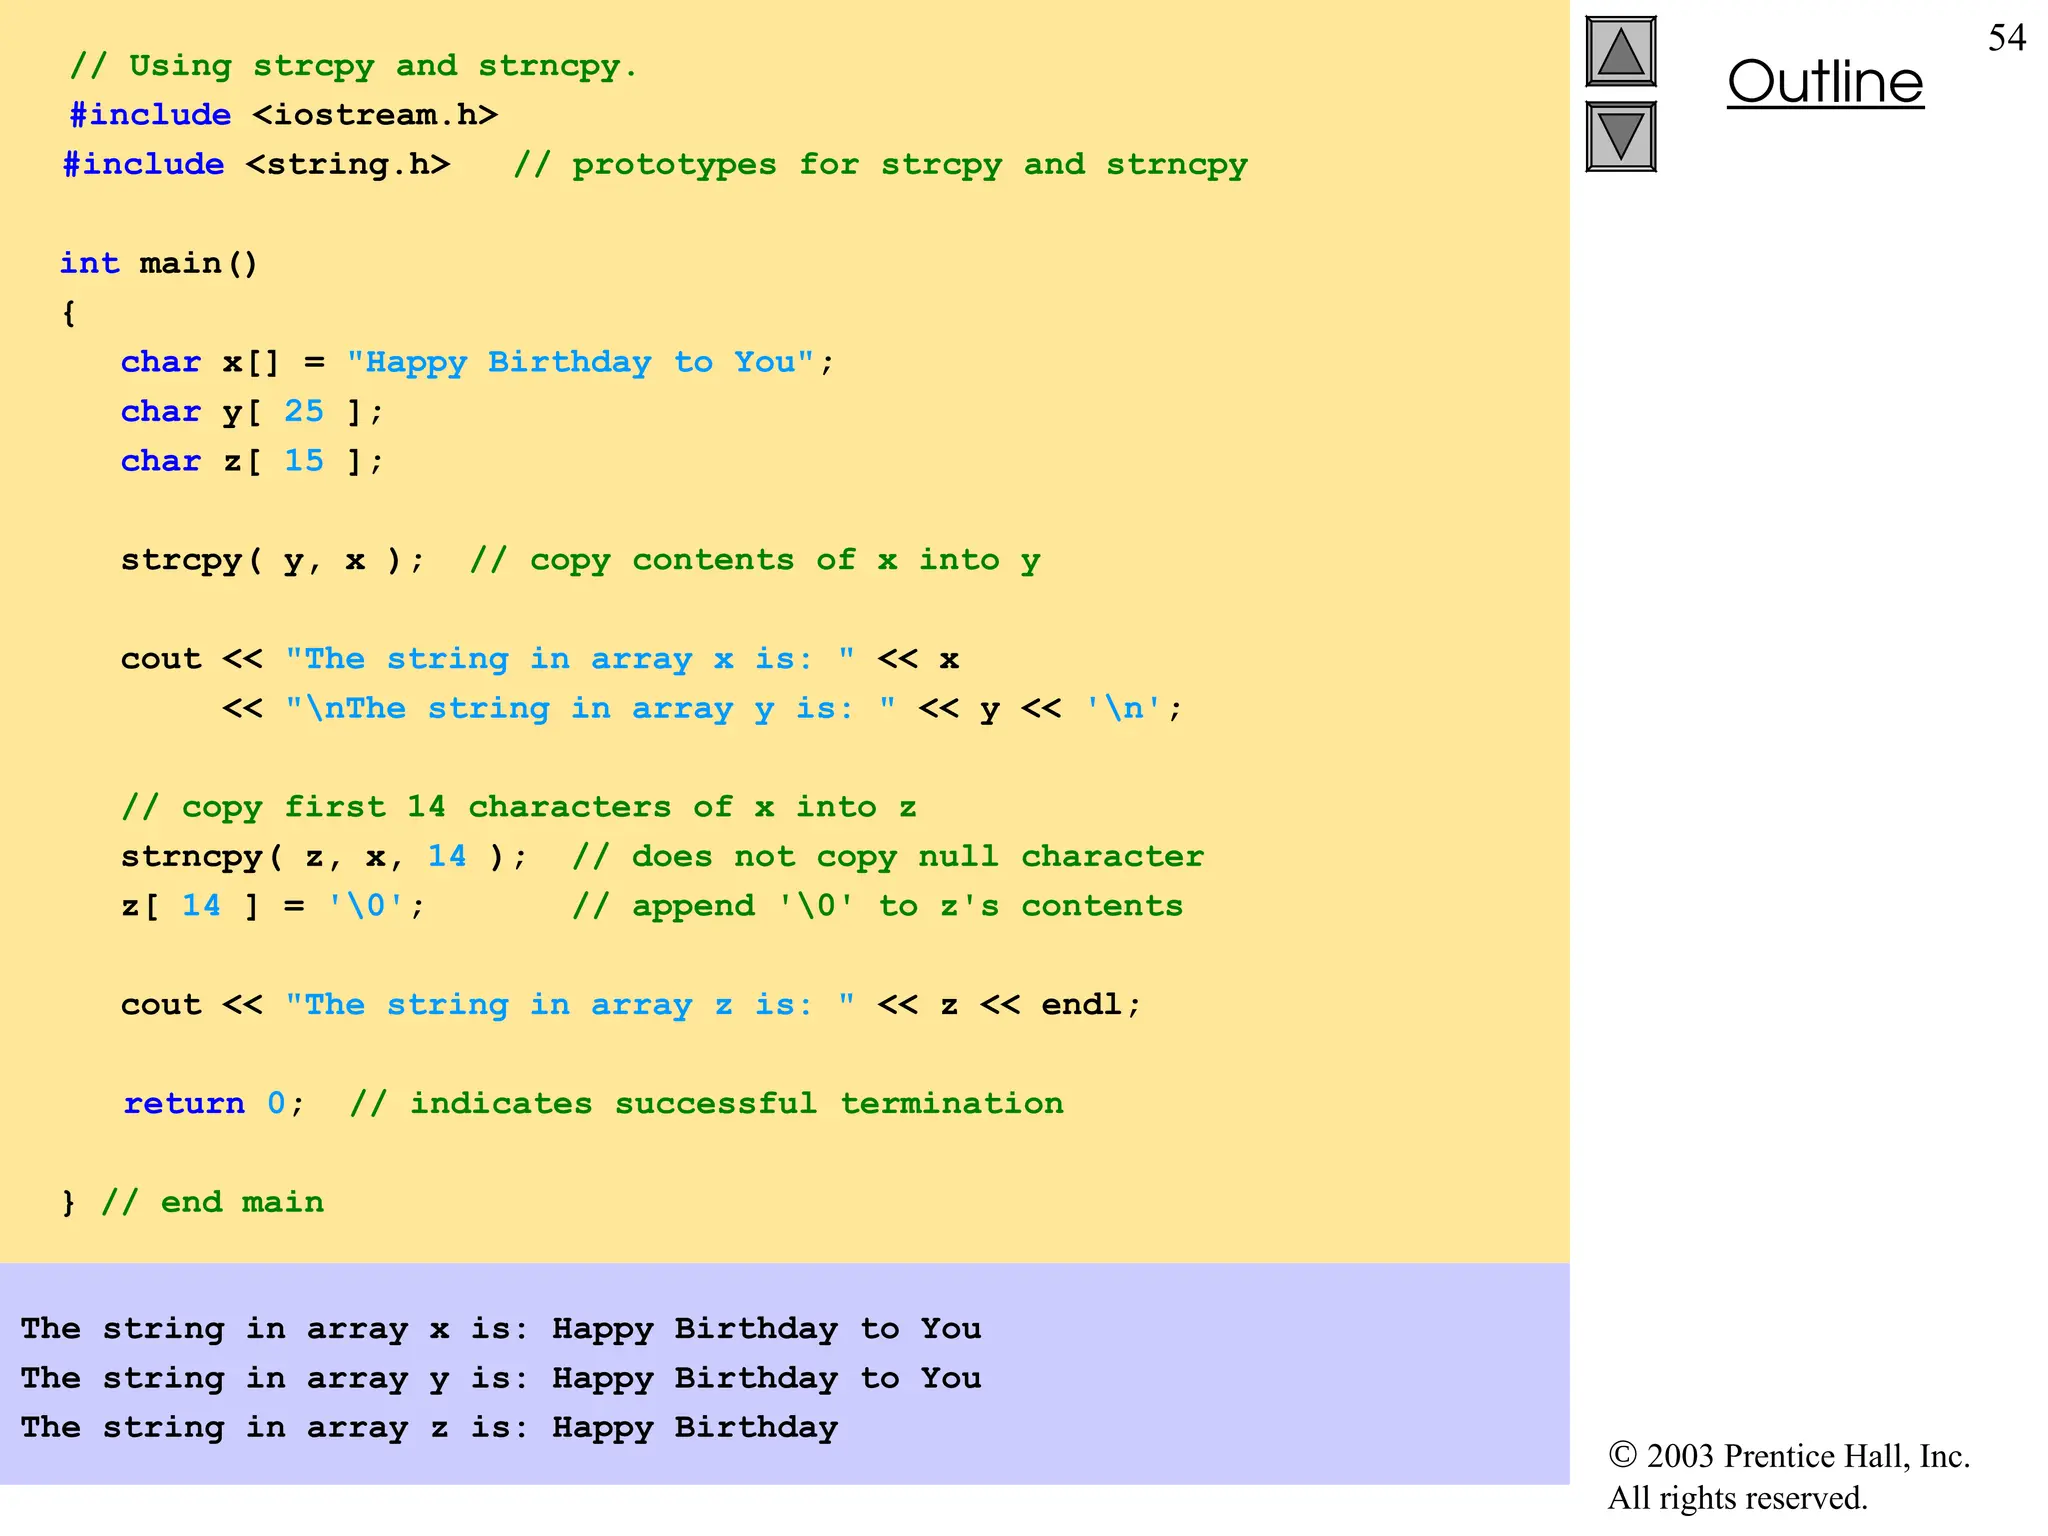Click '© 2003 Prentice Hall, Inc.' copyright text
Screen dimensions: 2048x1536
[x=1789, y=1456]
